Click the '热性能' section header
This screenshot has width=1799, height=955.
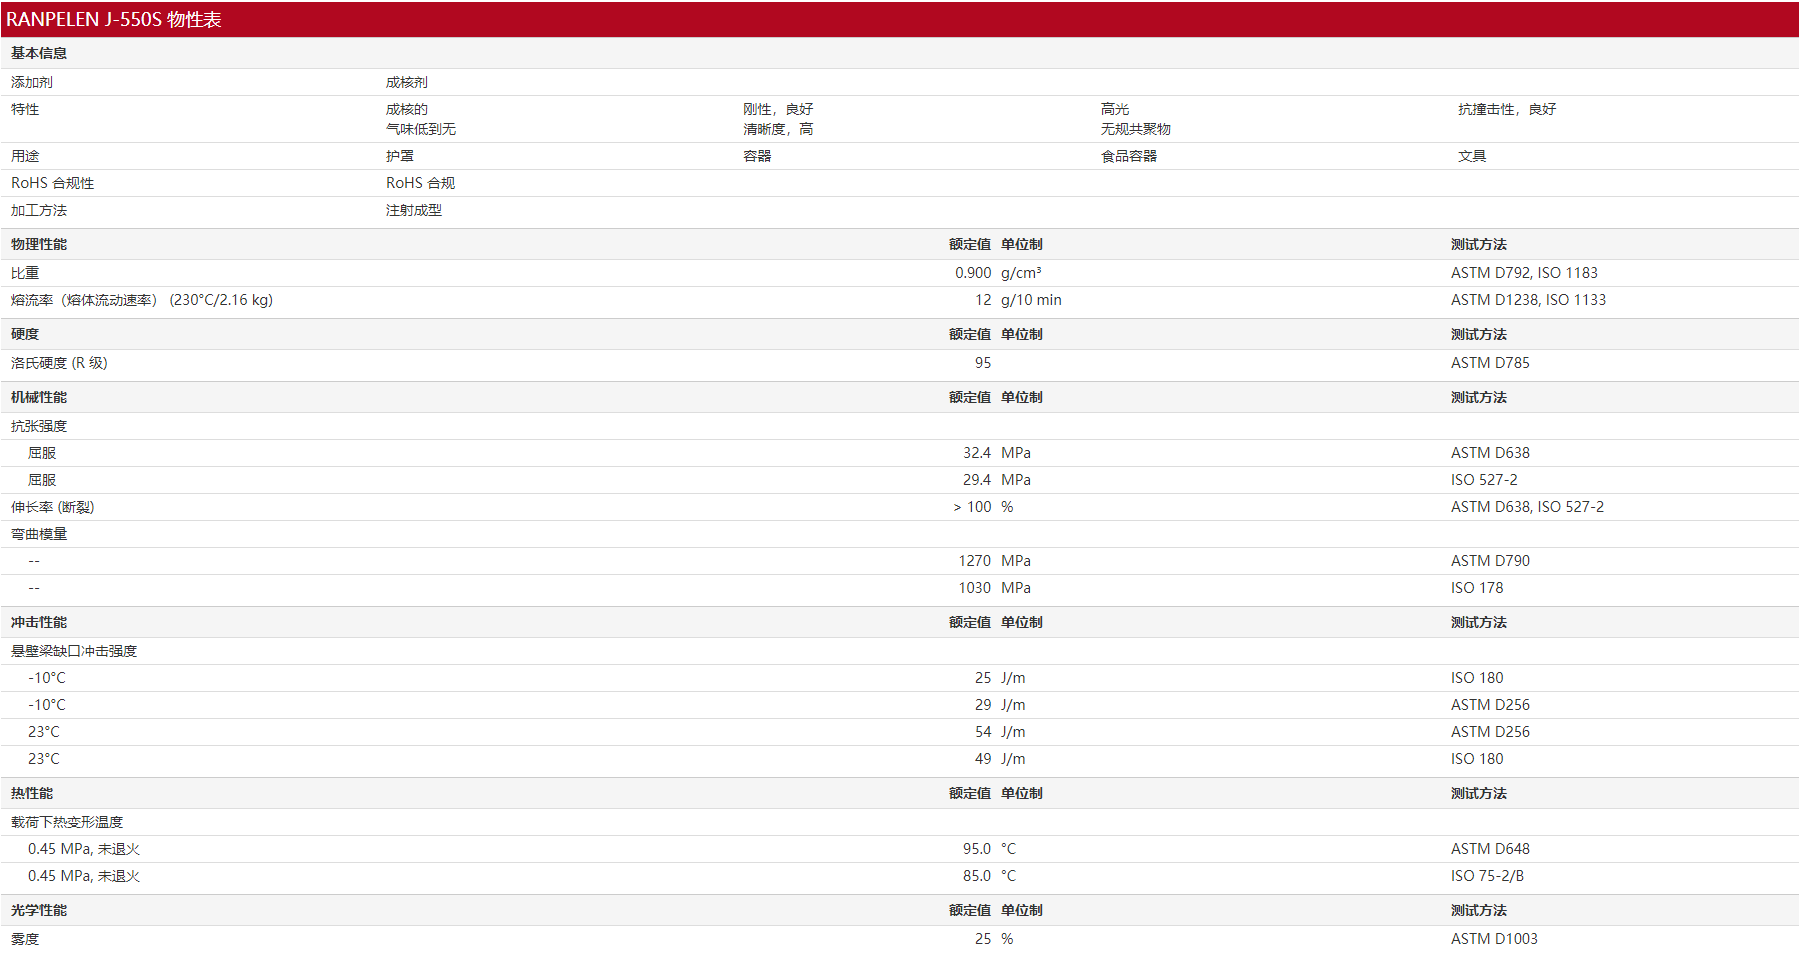click(x=32, y=793)
